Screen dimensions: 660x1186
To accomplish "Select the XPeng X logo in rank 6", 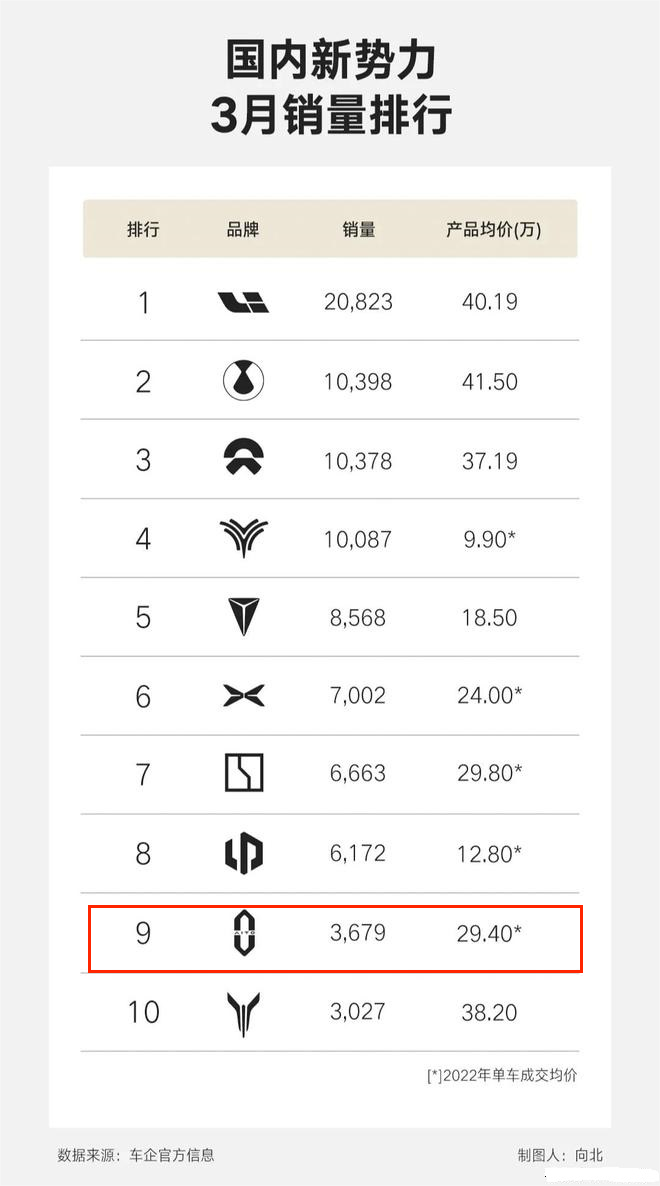I will pyautogui.click(x=243, y=695).
